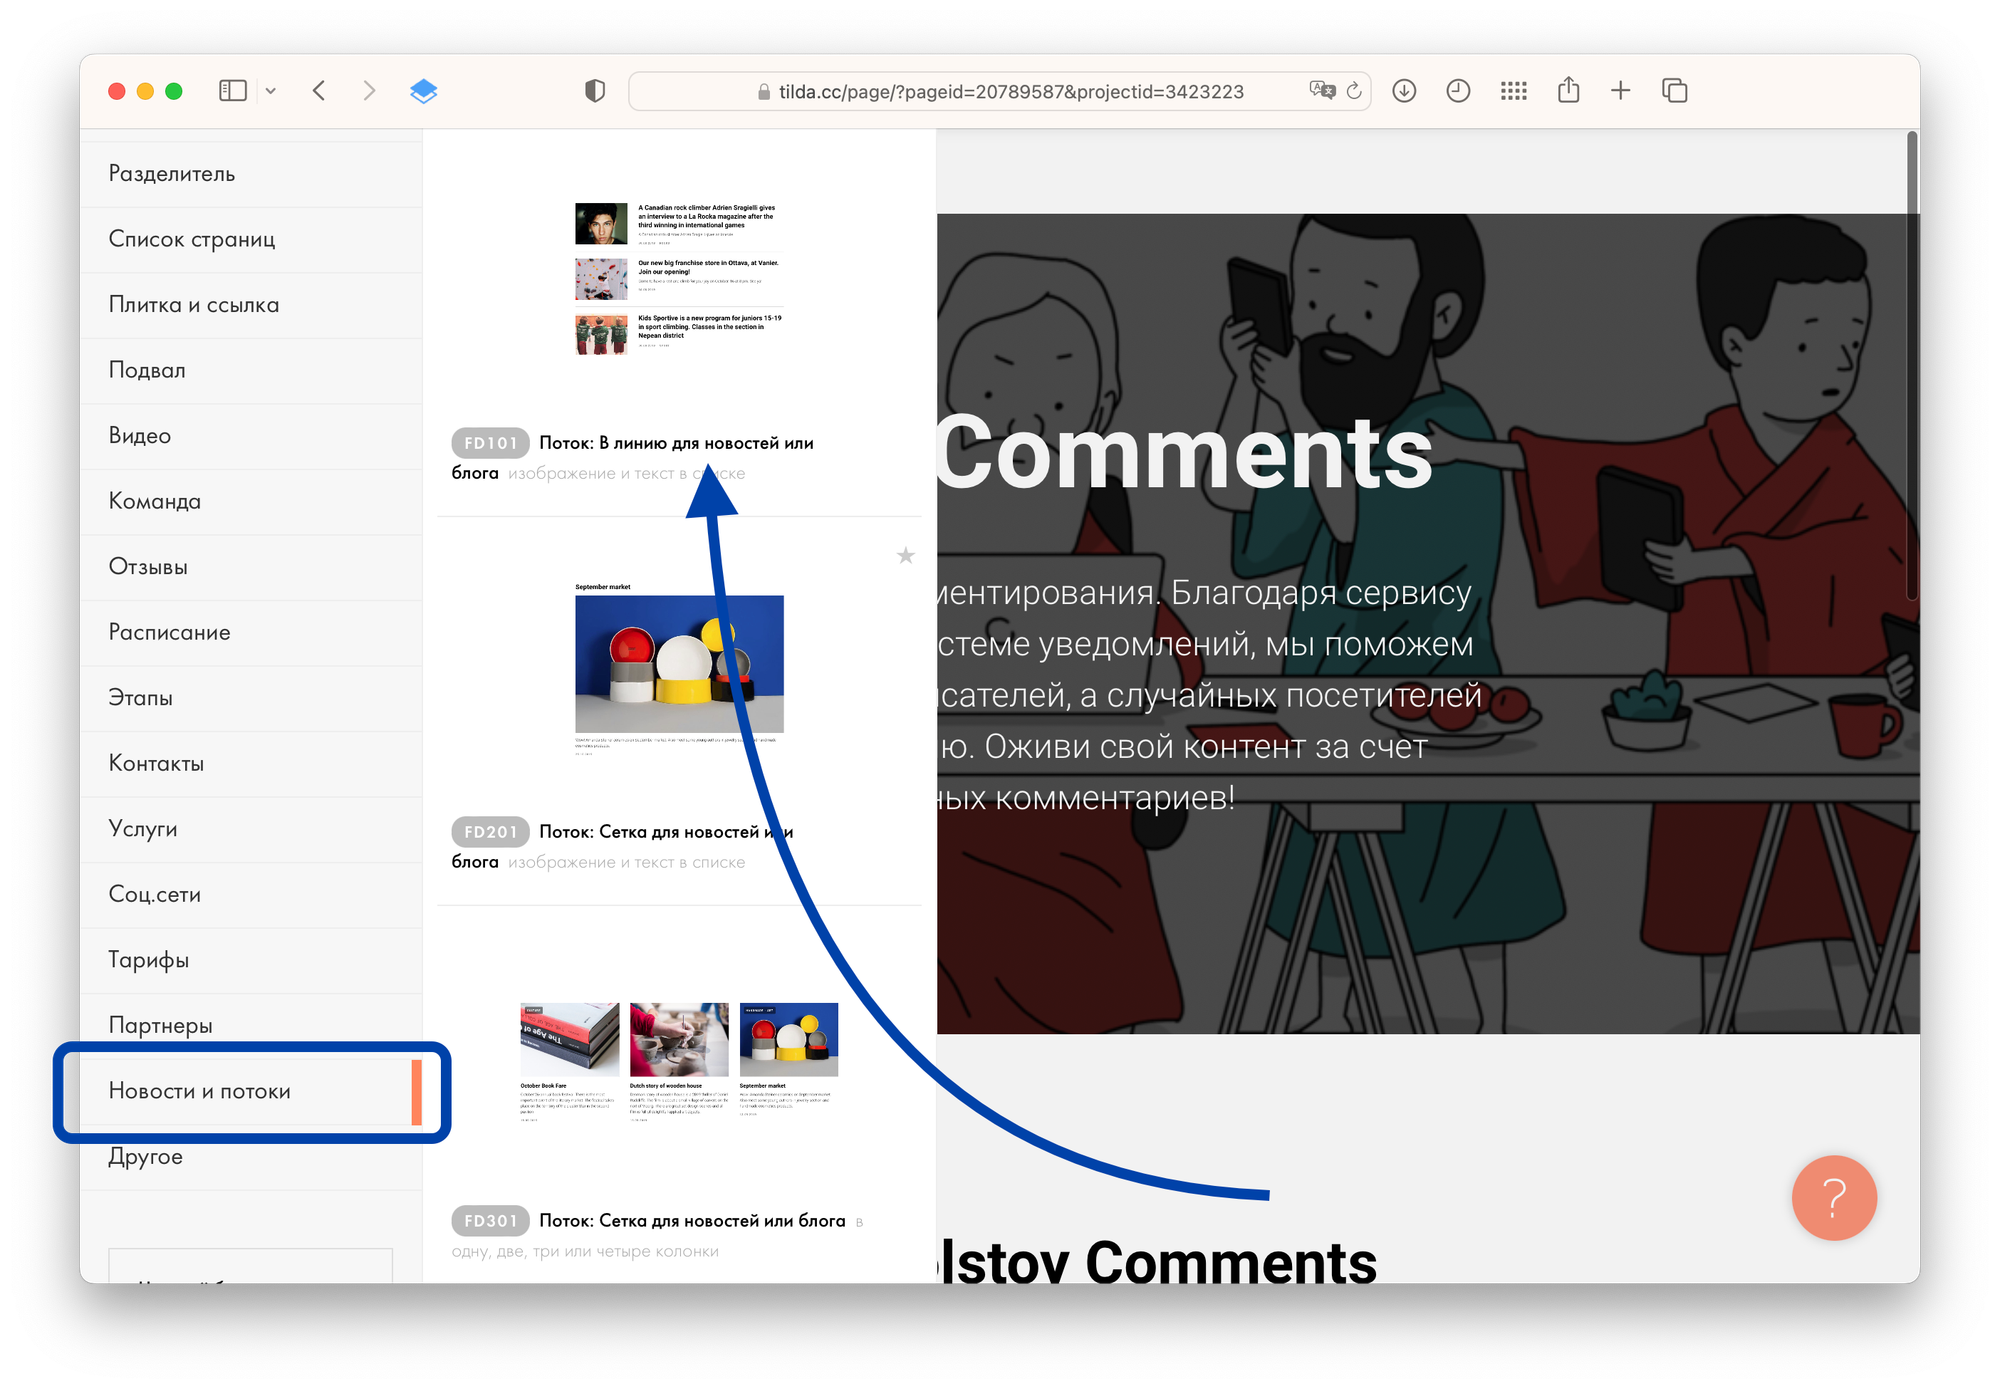Open the privacy shield report
Viewport: 2000px width, 1389px height.
click(595, 91)
